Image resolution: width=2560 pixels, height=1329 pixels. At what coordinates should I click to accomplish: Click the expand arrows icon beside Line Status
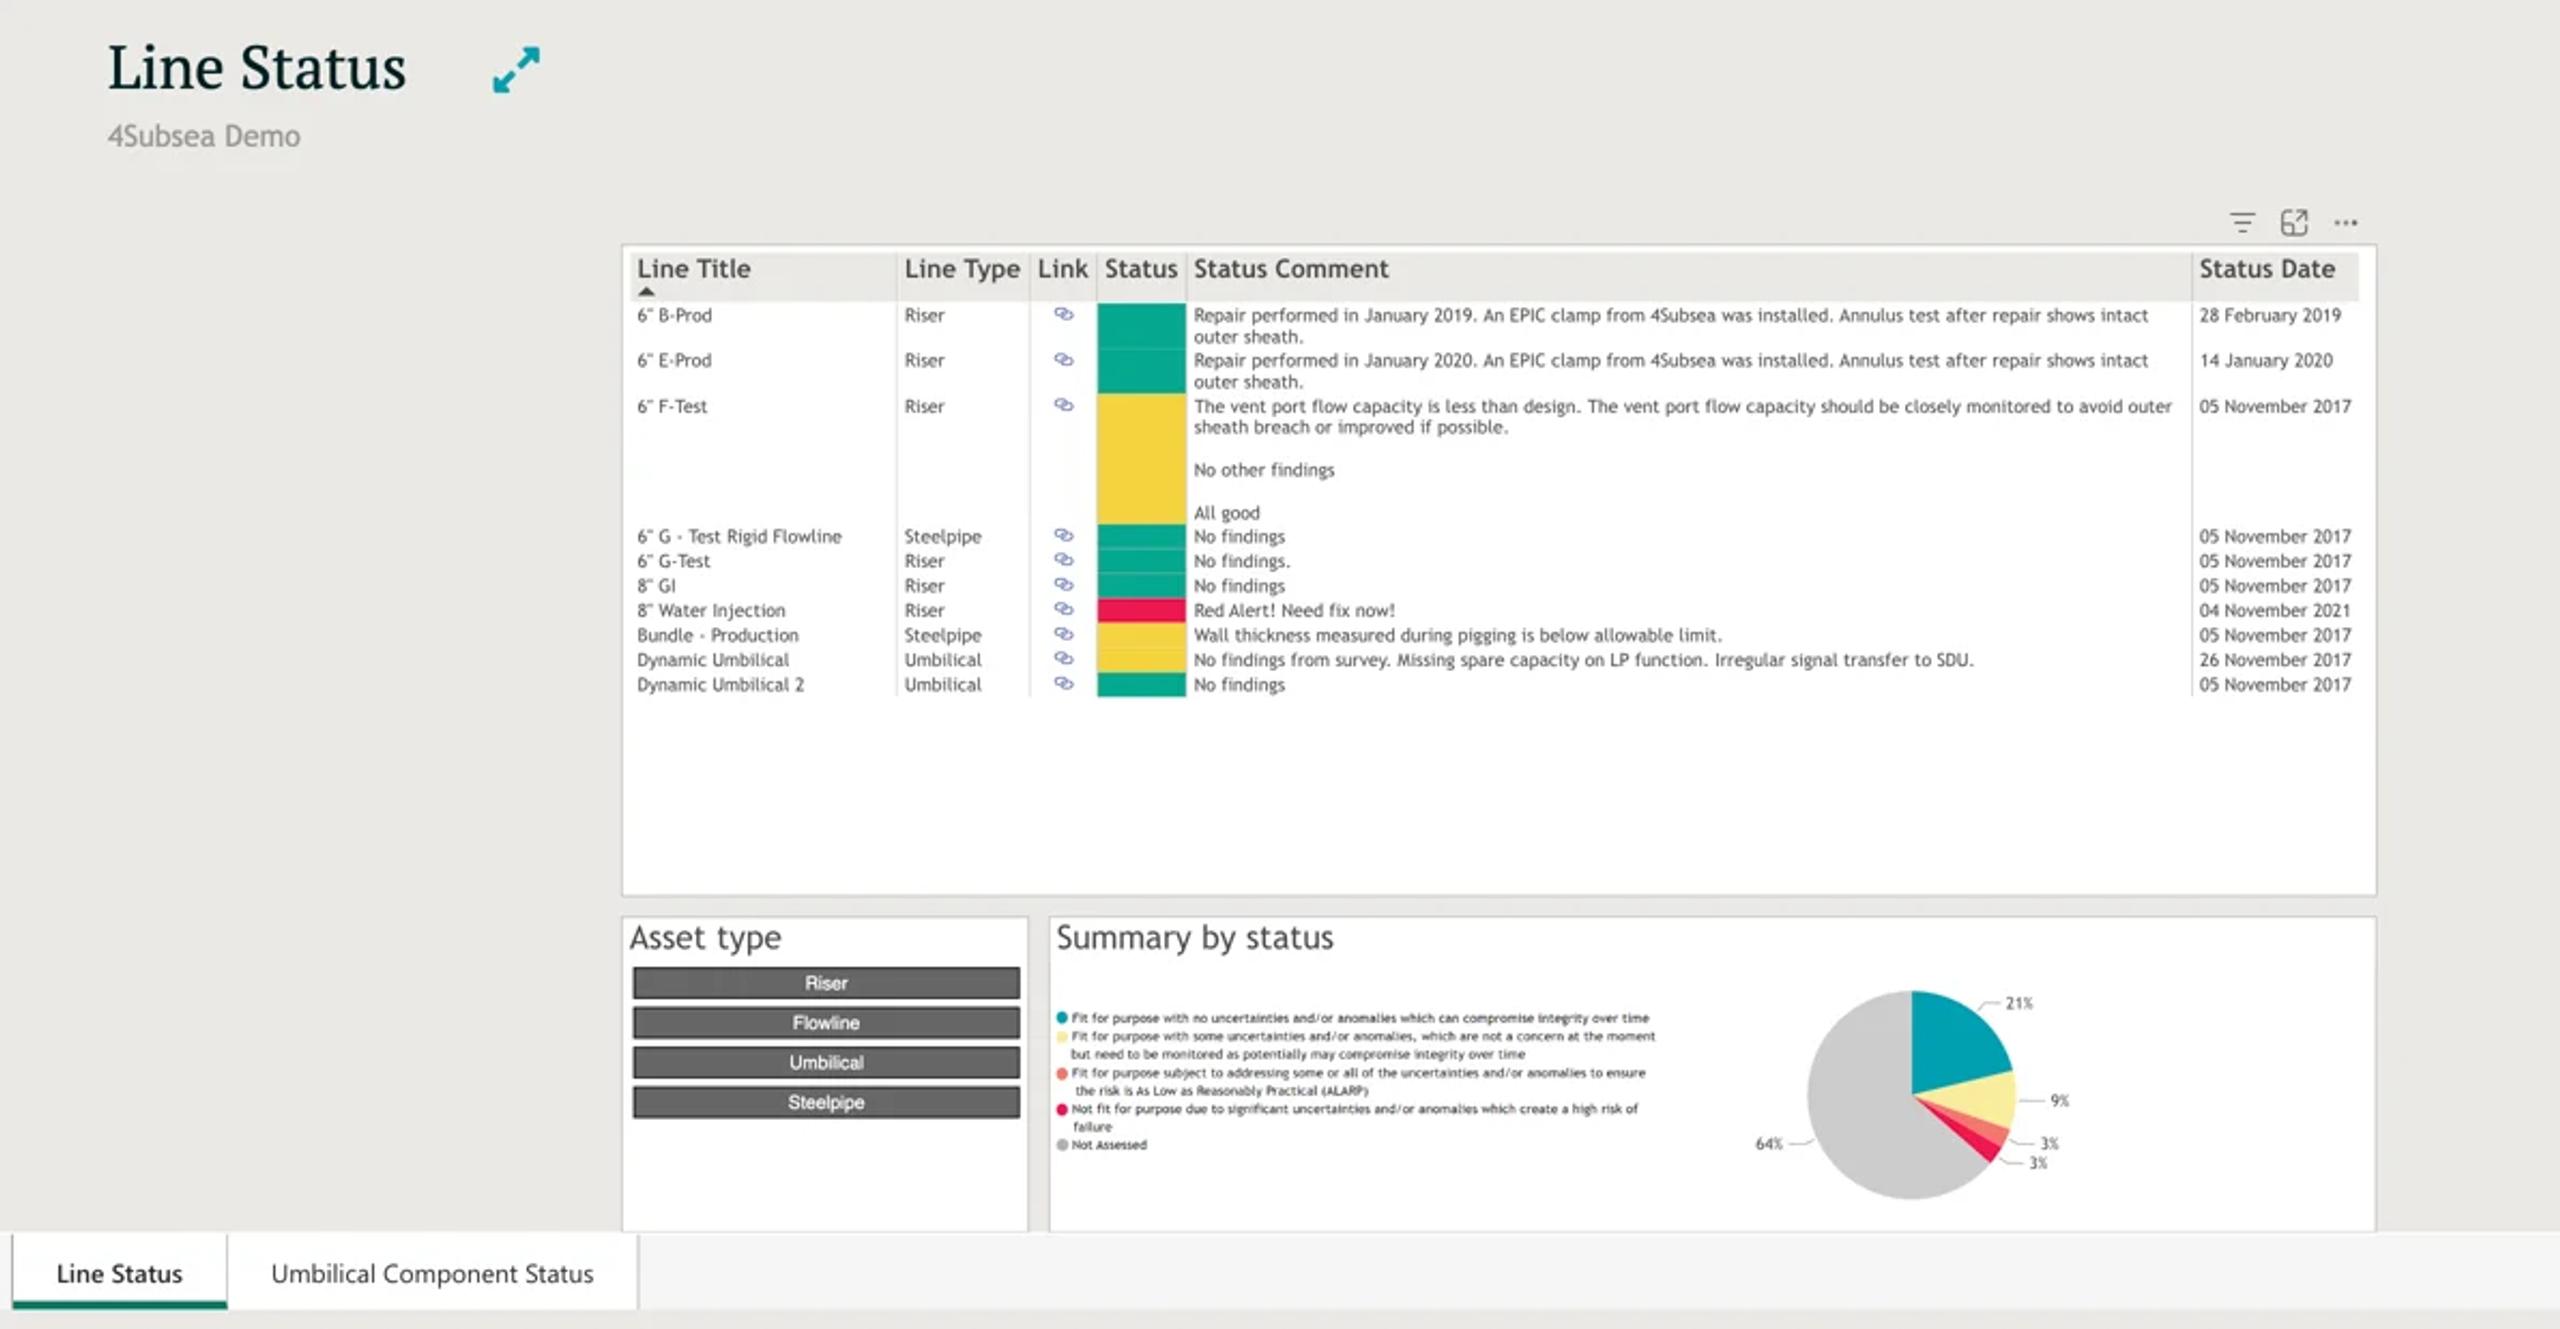tap(516, 70)
